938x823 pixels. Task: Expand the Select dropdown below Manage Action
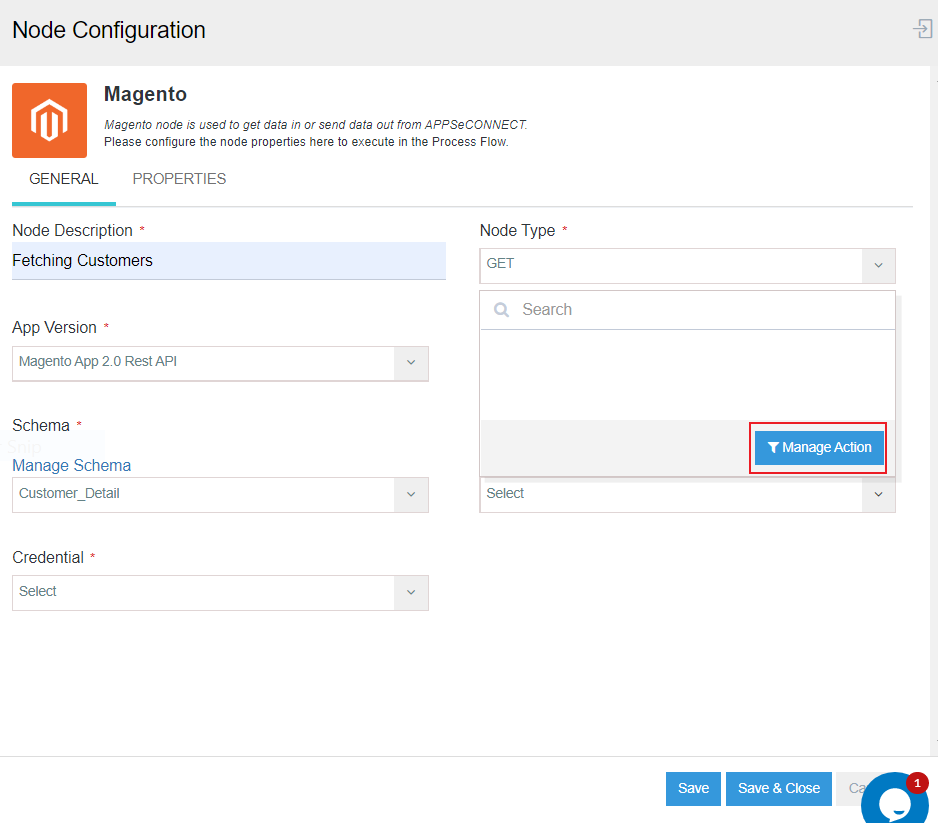click(878, 494)
